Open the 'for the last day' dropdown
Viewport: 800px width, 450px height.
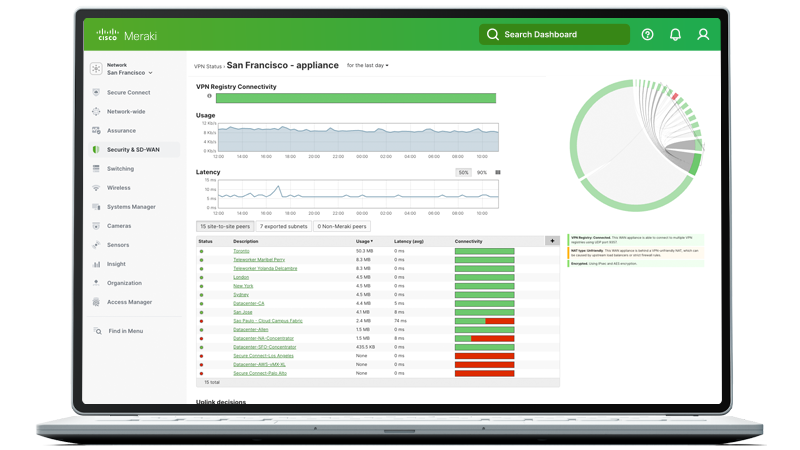(367, 65)
